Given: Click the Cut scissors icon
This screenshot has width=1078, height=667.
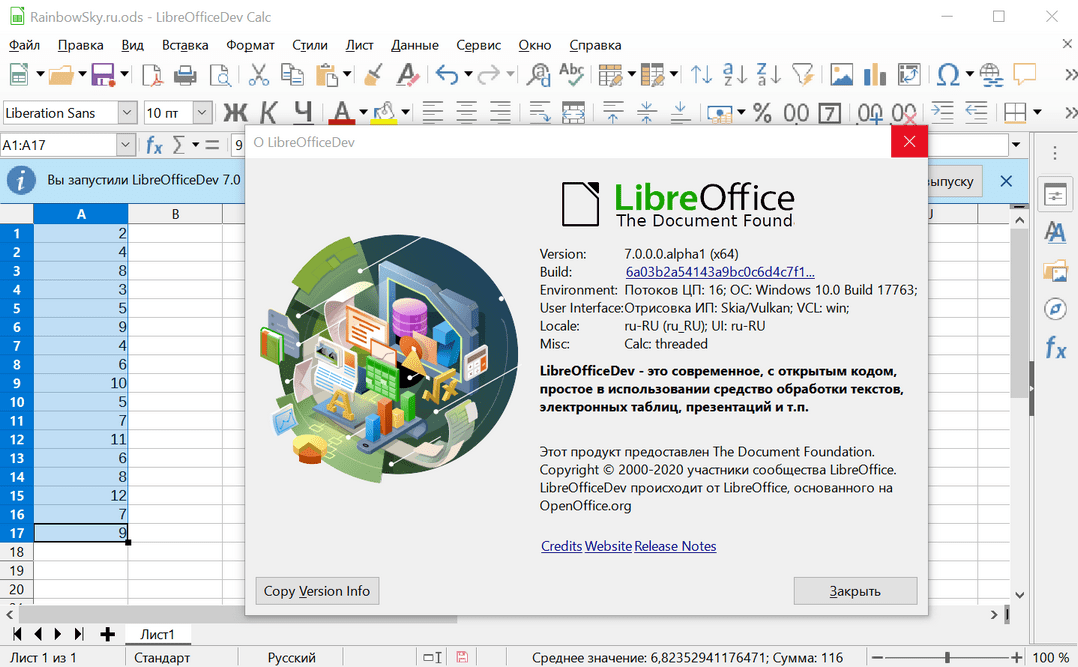Looking at the screenshot, I should pyautogui.click(x=259, y=75).
